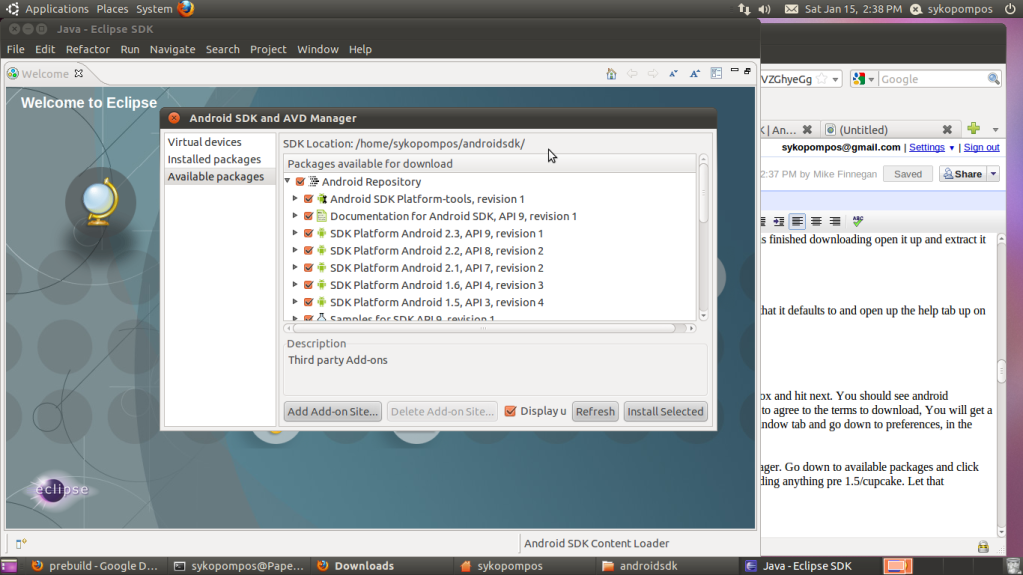Uncheck SDK Platform Android 2.2, API 8

pyautogui.click(x=309, y=251)
